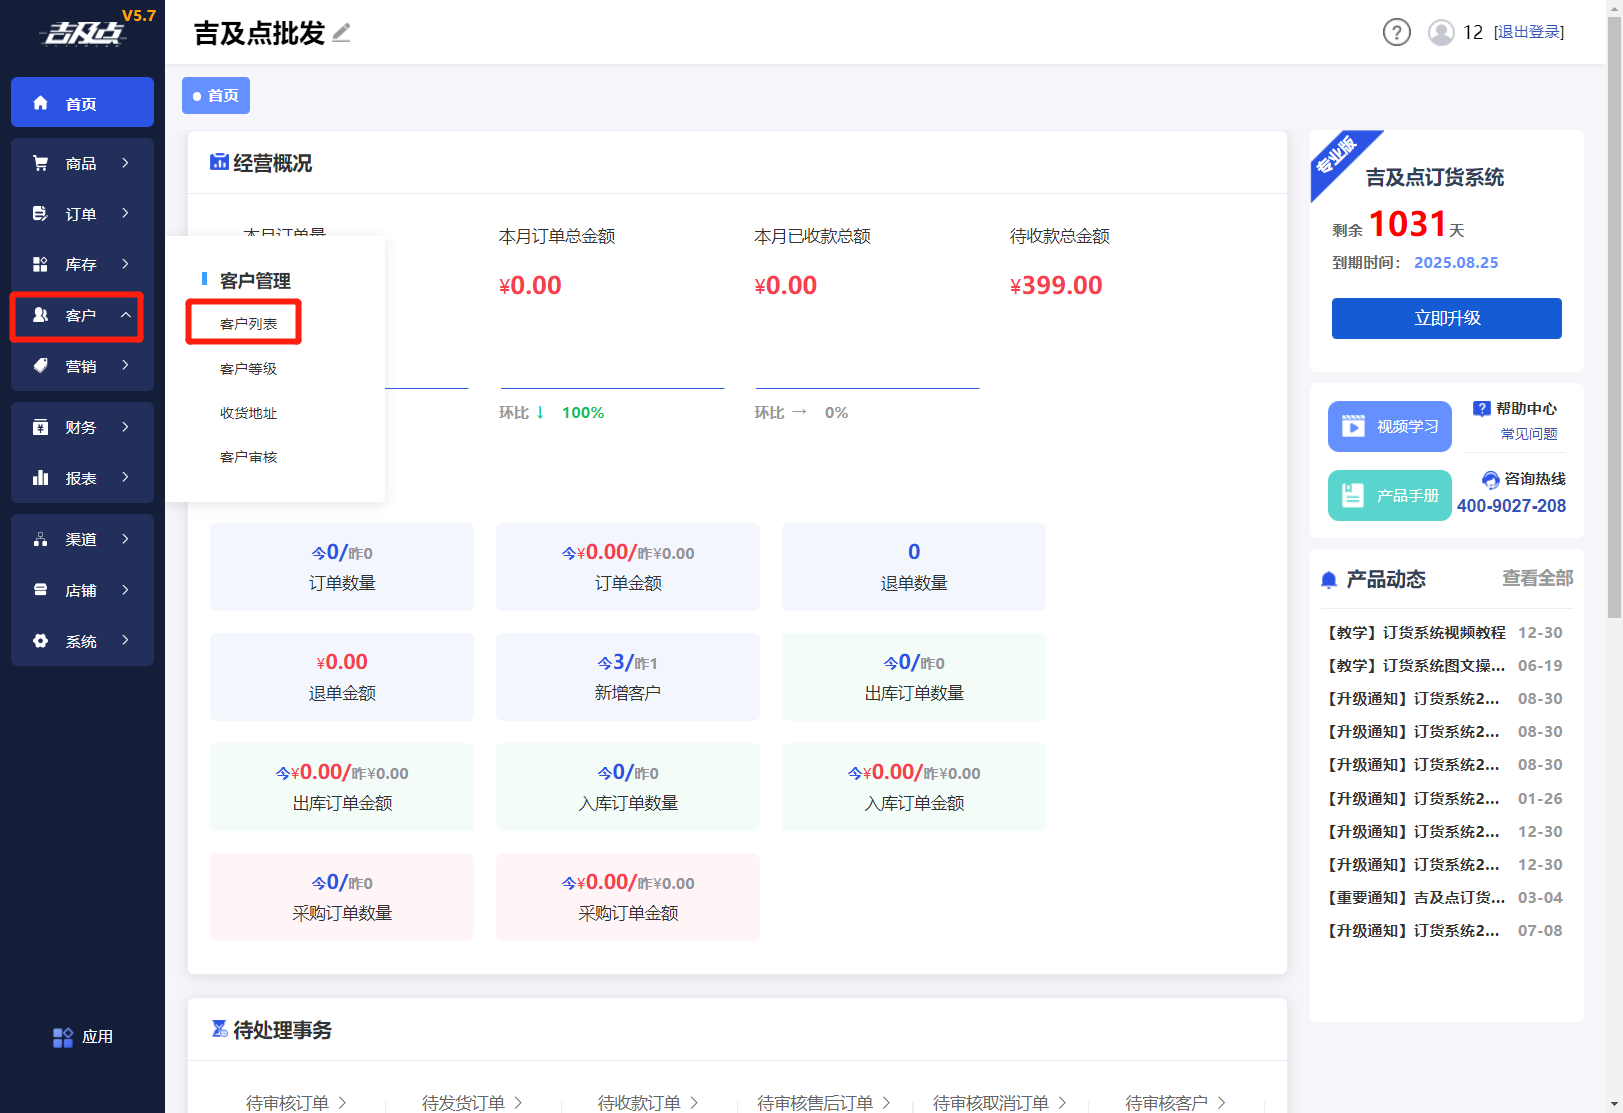Click the 系统 gear icon in sidebar
1623x1113 pixels.
[41, 641]
